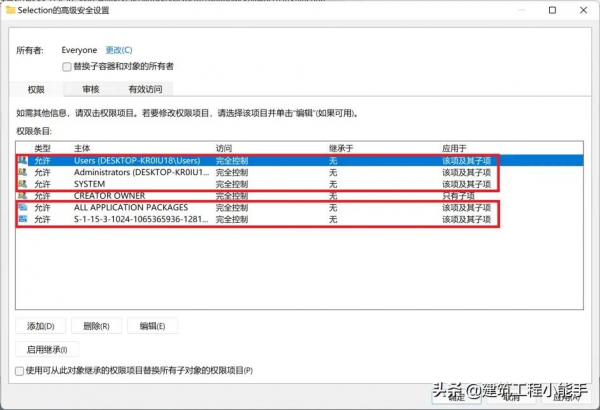Toggle 替换子容器和对象的所有者 checkbox
The width and height of the screenshot is (600, 410).
(x=67, y=67)
